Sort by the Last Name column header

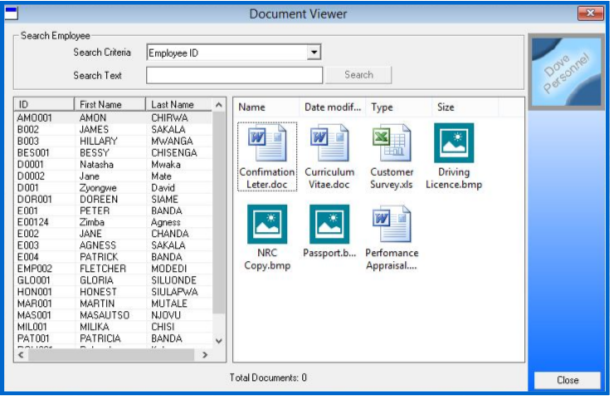(x=179, y=104)
